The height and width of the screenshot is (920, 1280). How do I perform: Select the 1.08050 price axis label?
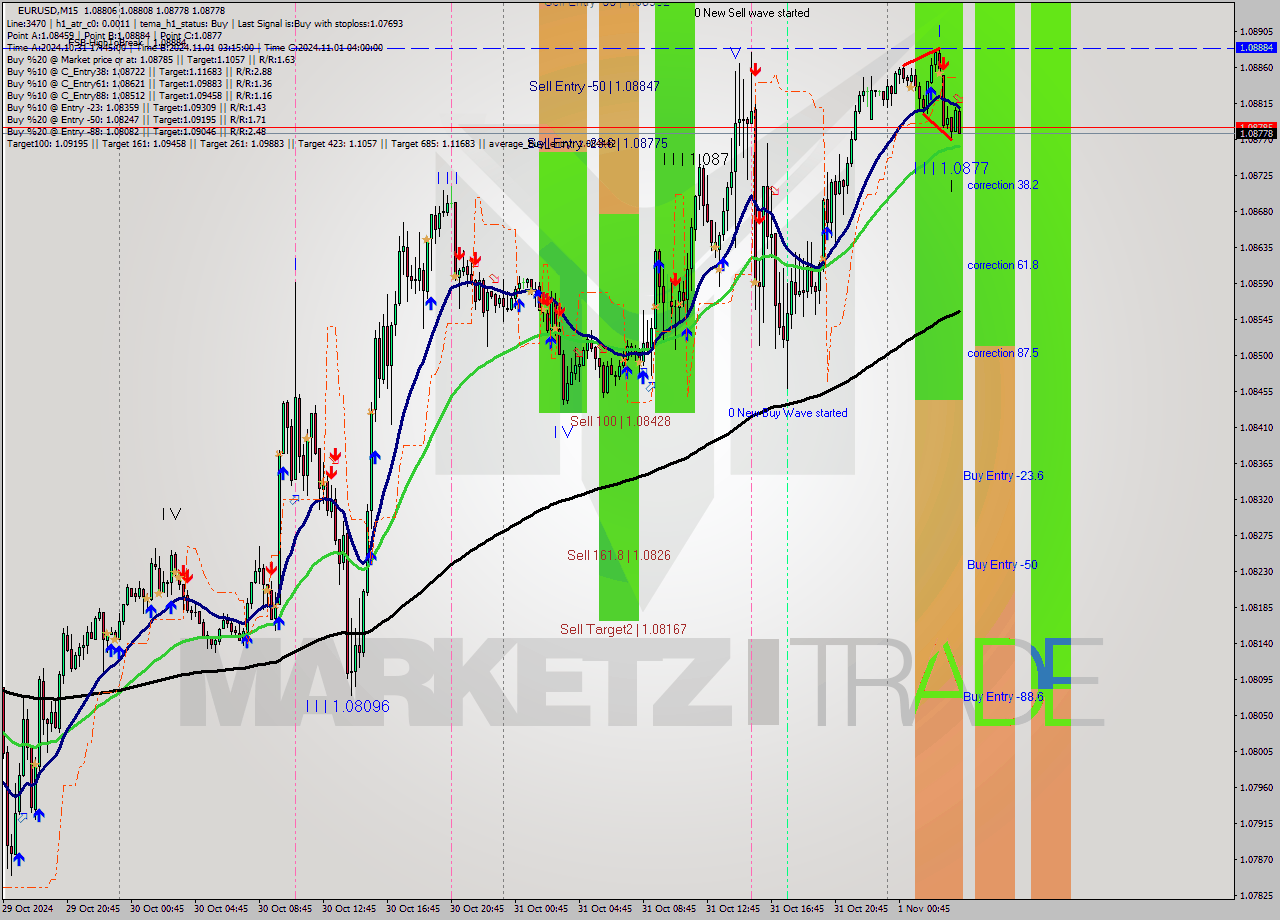(x=1256, y=716)
